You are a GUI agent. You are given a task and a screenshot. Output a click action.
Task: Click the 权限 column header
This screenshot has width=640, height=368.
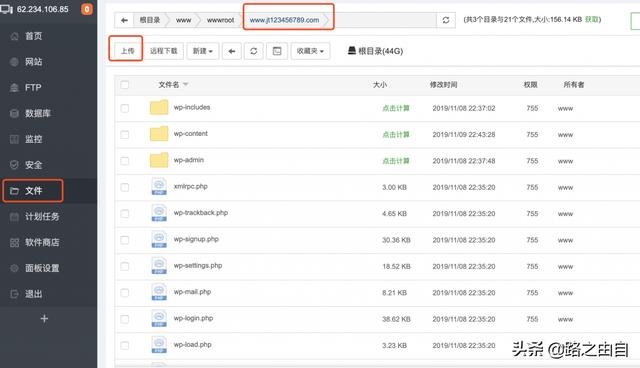530,84
